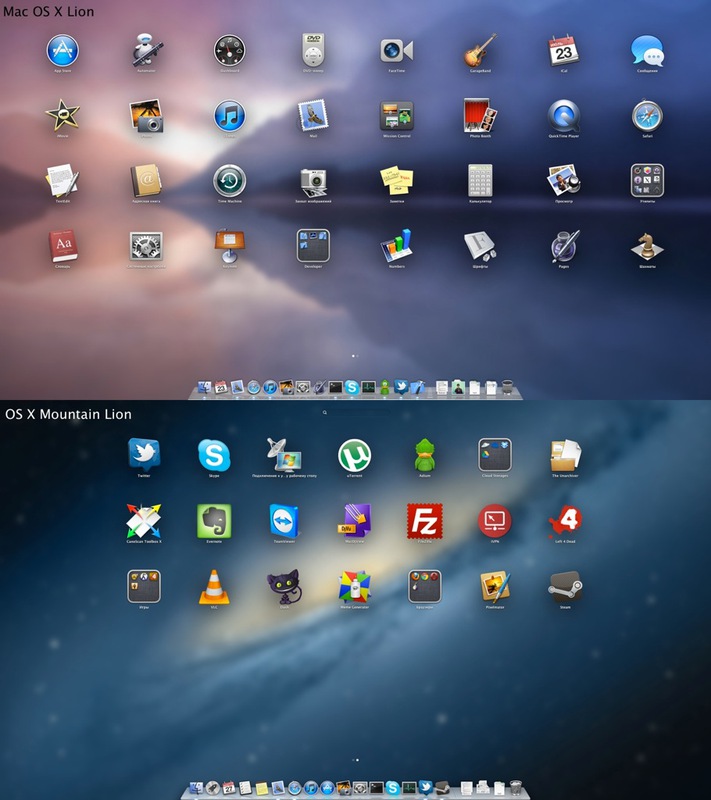Open App Store in Lion Launchpad
This screenshot has width=711, height=800.
[62, 51]
